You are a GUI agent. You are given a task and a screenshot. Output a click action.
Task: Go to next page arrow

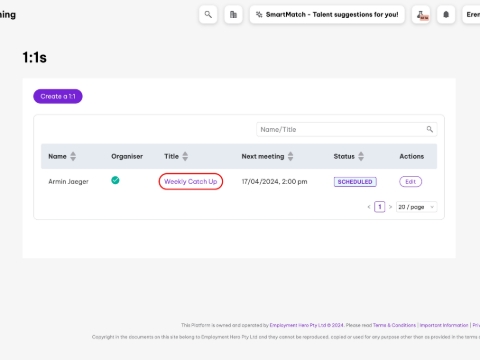pos(390,207)
